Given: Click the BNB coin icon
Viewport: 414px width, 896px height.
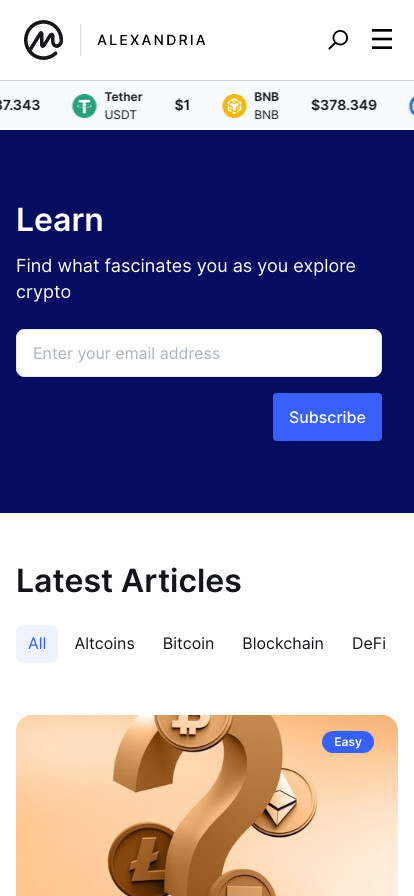Looking at the screenshot, I should tap(234, 106).
